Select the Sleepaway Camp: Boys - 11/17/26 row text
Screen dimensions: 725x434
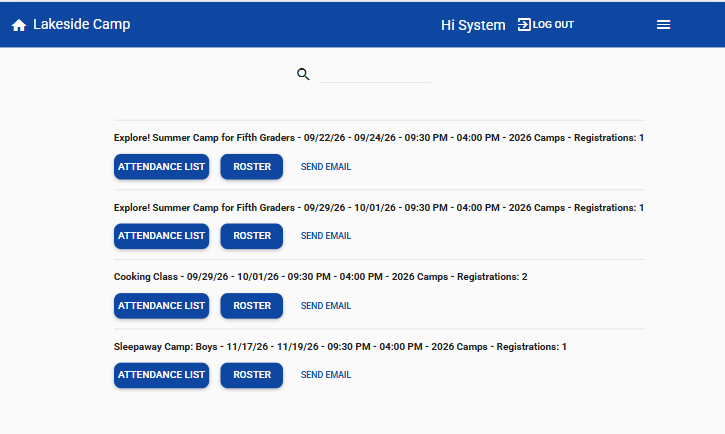point(340,347)
